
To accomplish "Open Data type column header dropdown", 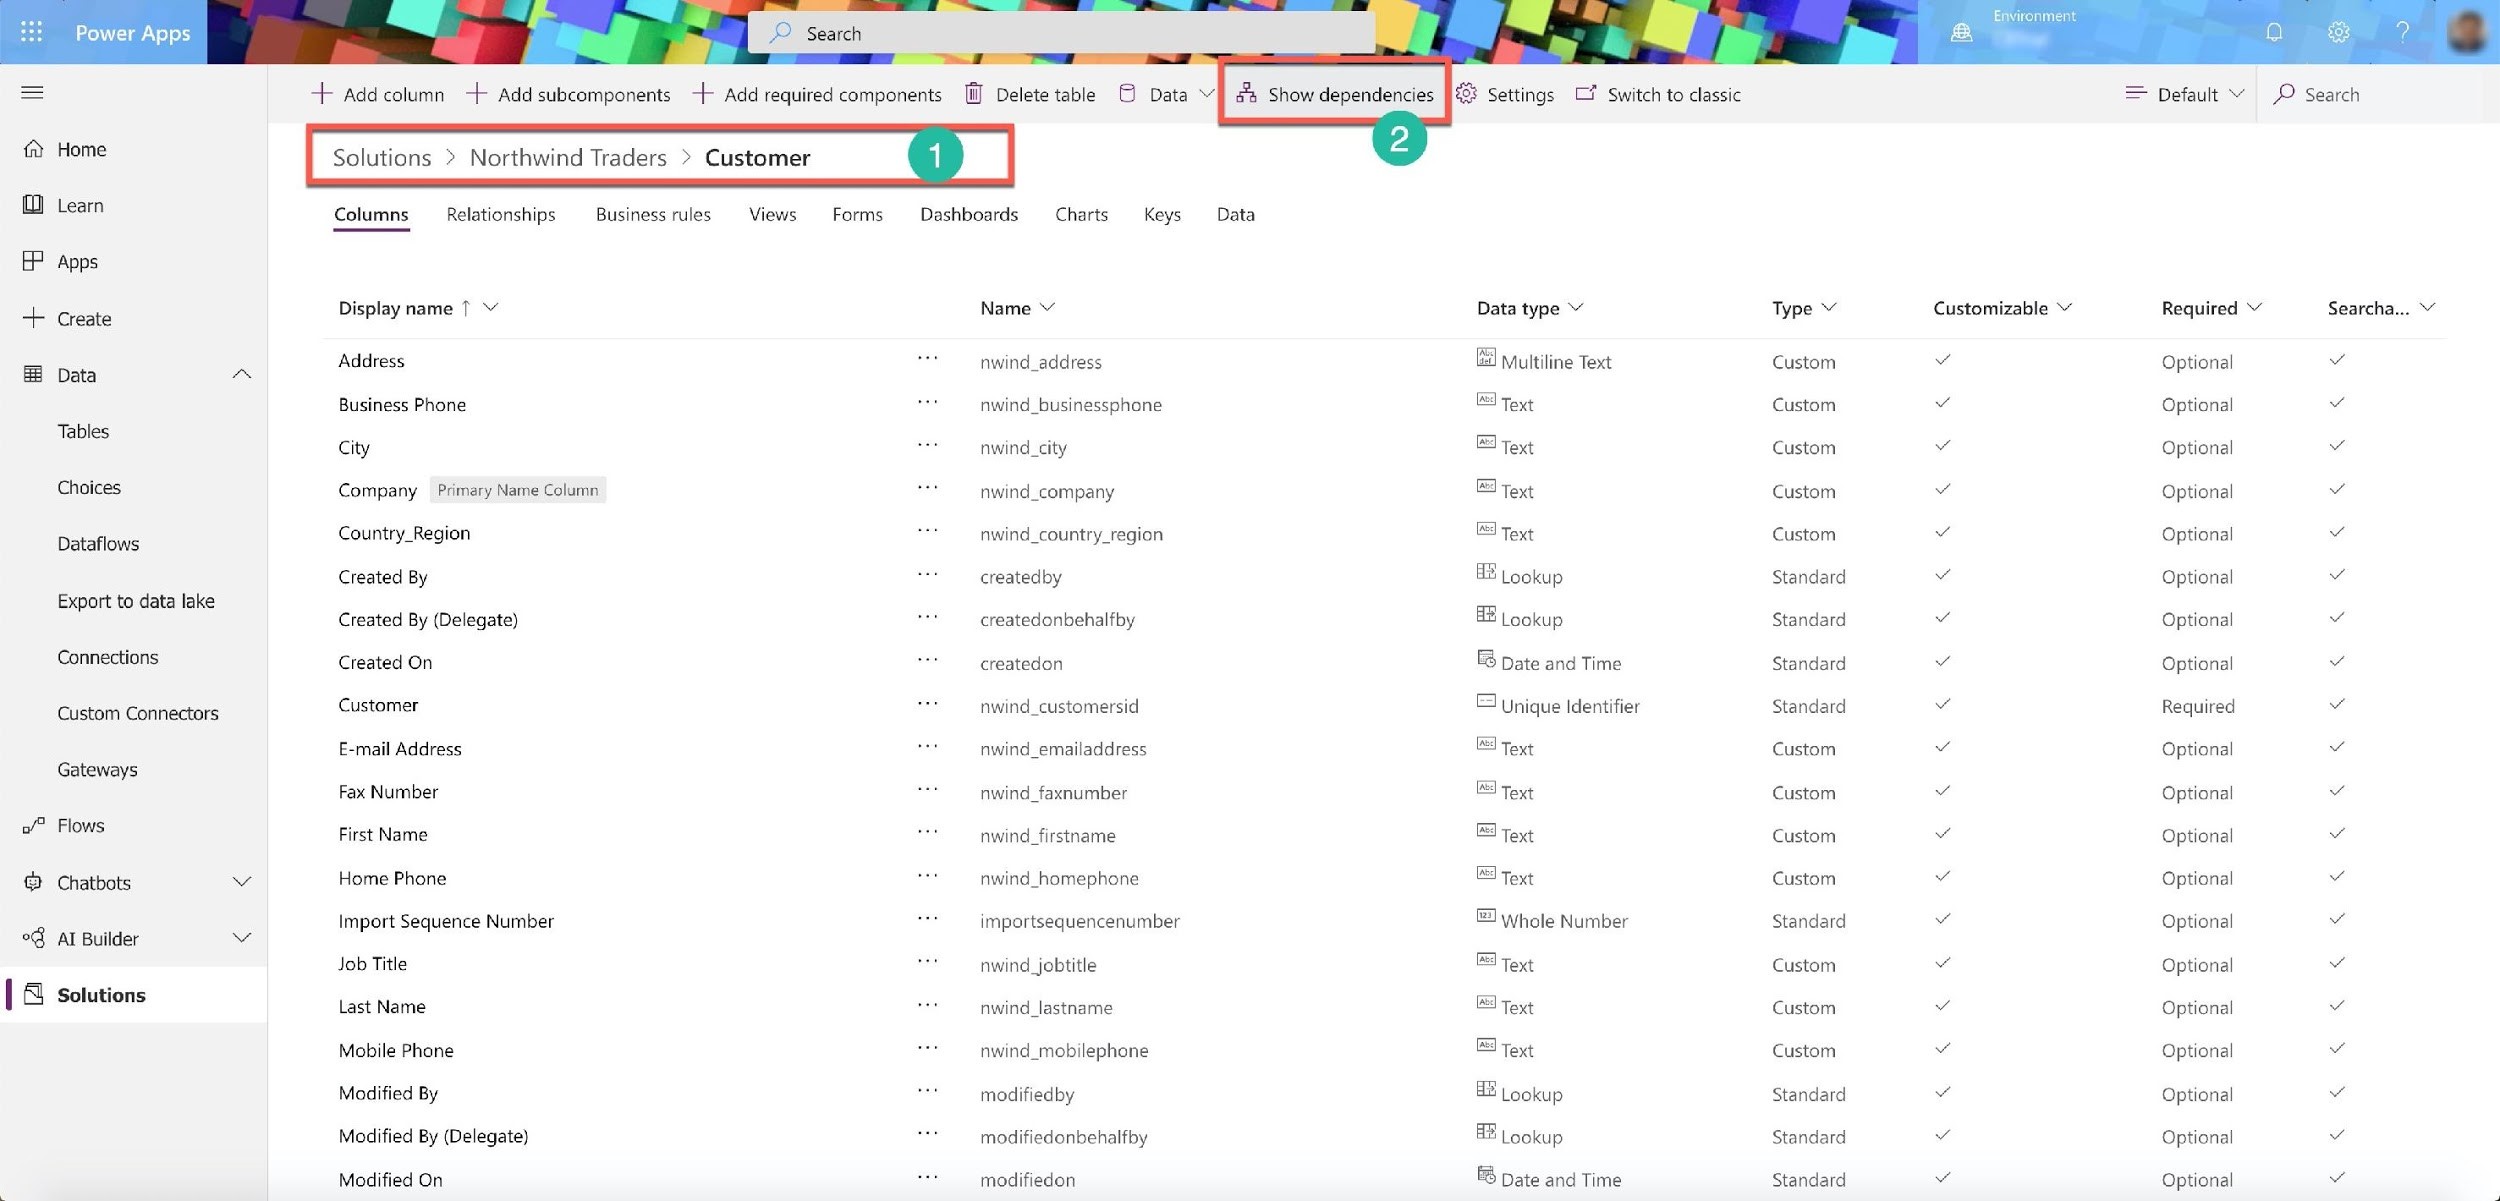I will [1576, 308].
